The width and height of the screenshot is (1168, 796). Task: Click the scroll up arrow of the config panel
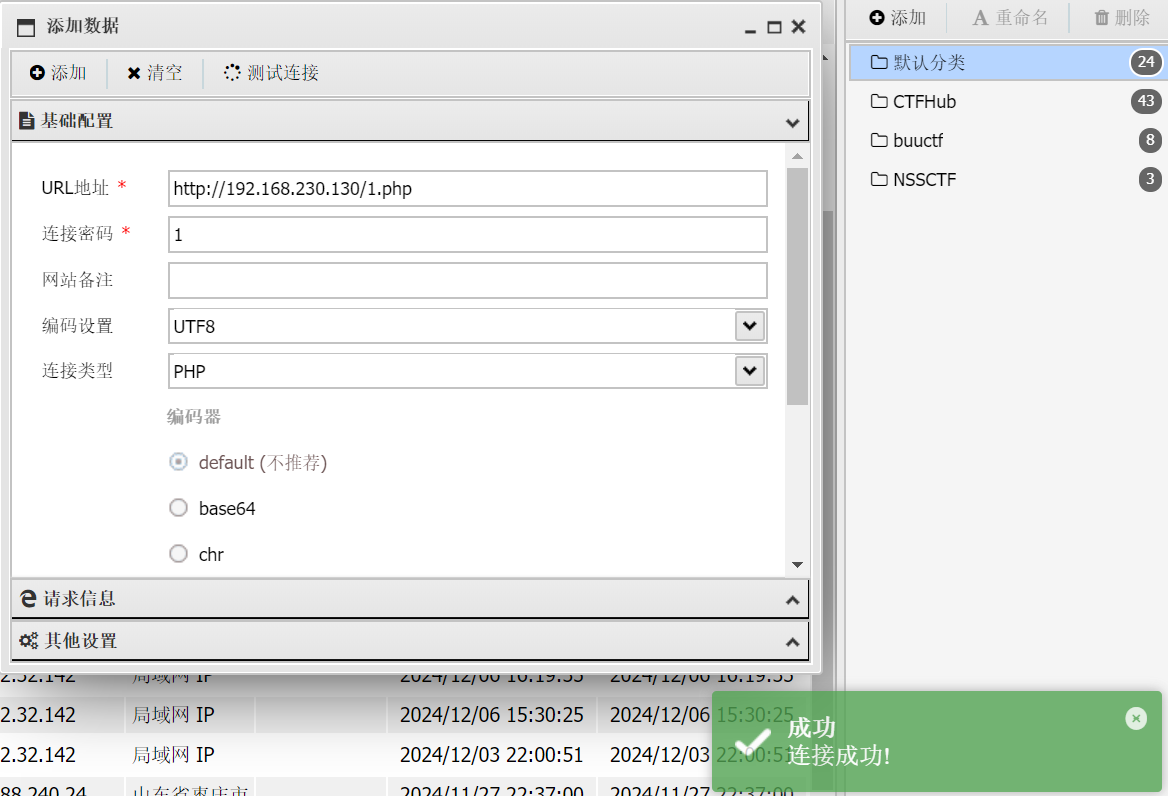point(797,156)
